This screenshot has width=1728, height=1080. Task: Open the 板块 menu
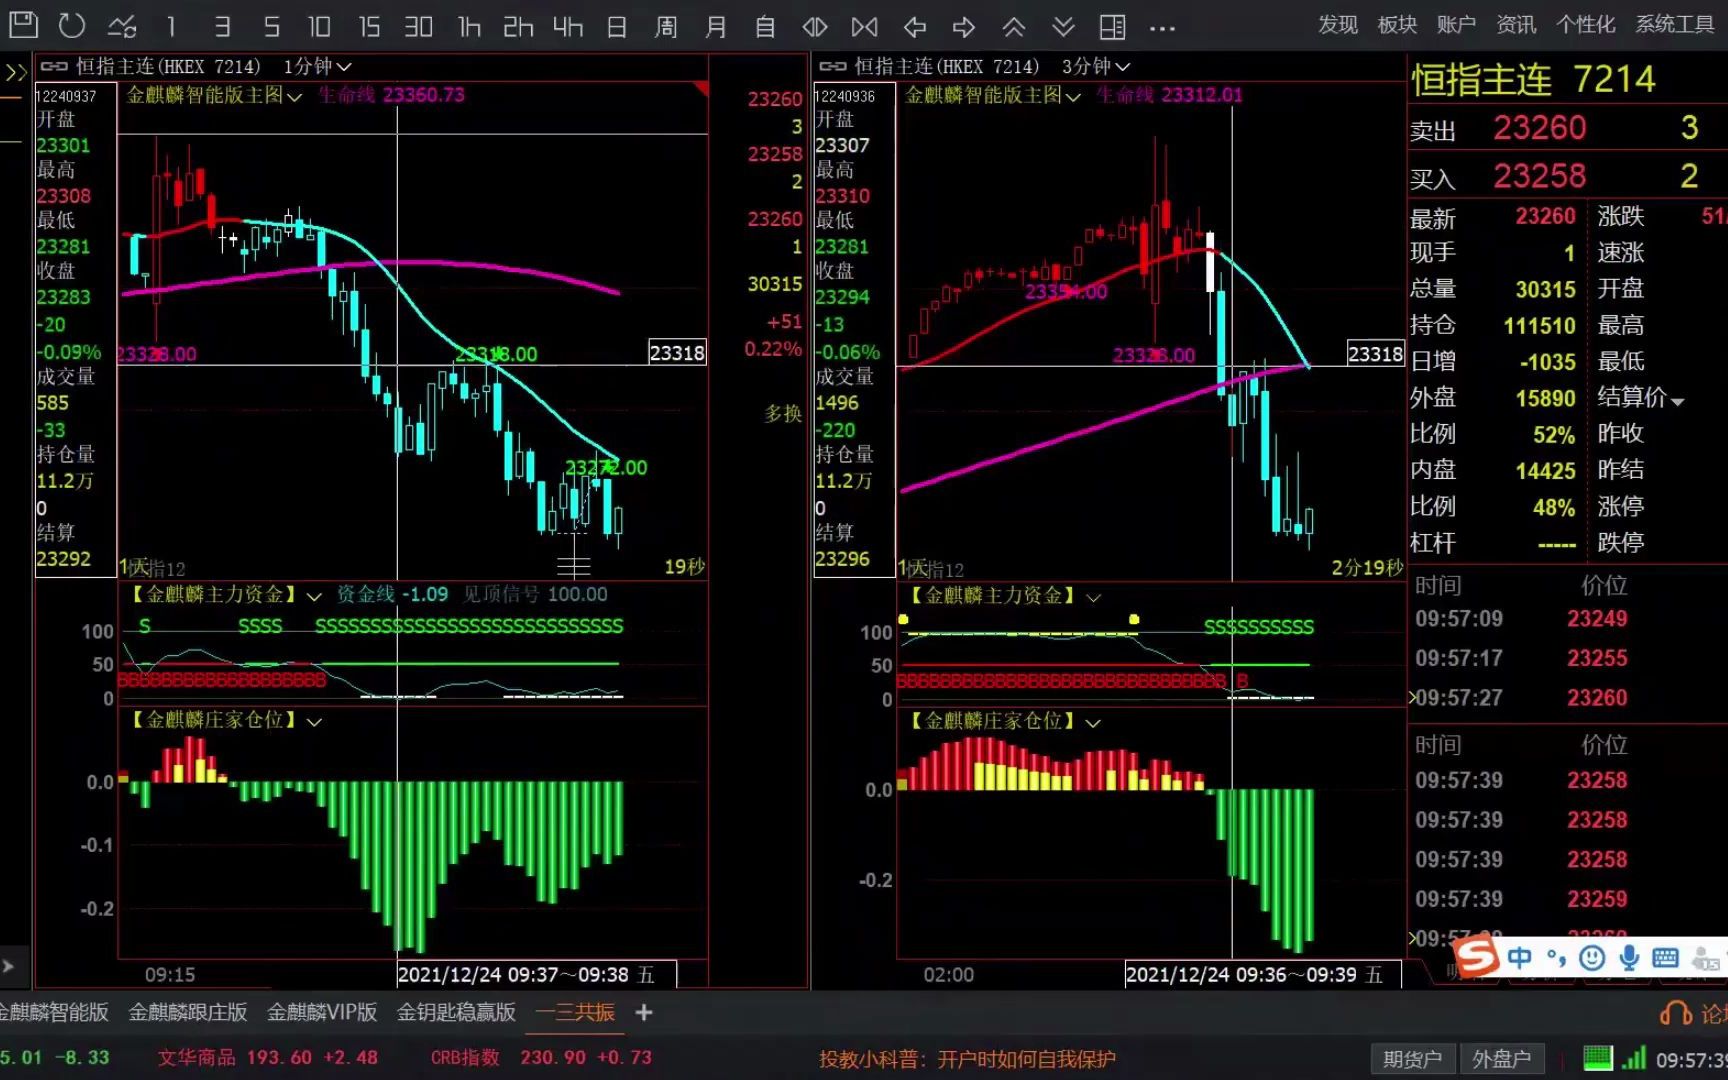coord(1397,25)
